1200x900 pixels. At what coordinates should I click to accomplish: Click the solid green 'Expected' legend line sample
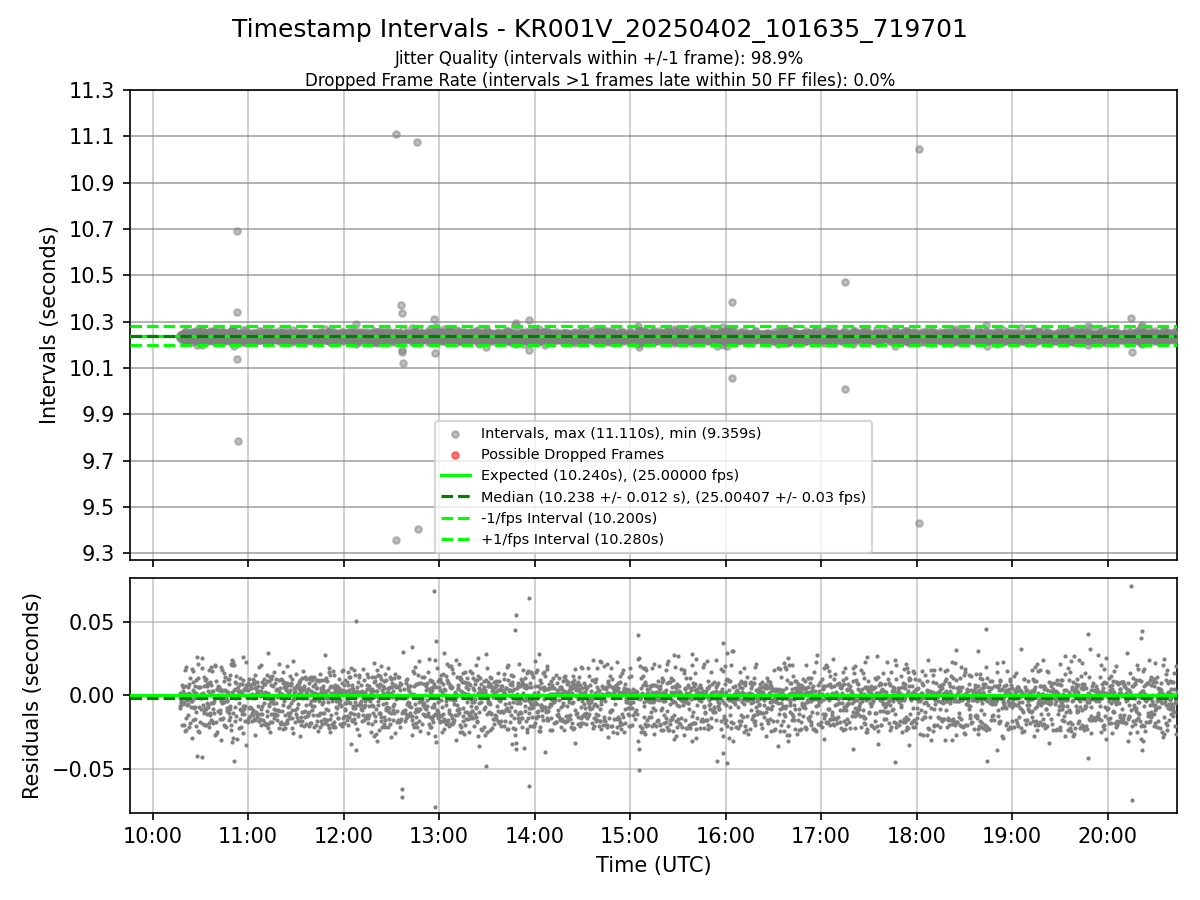click(456, 475)
